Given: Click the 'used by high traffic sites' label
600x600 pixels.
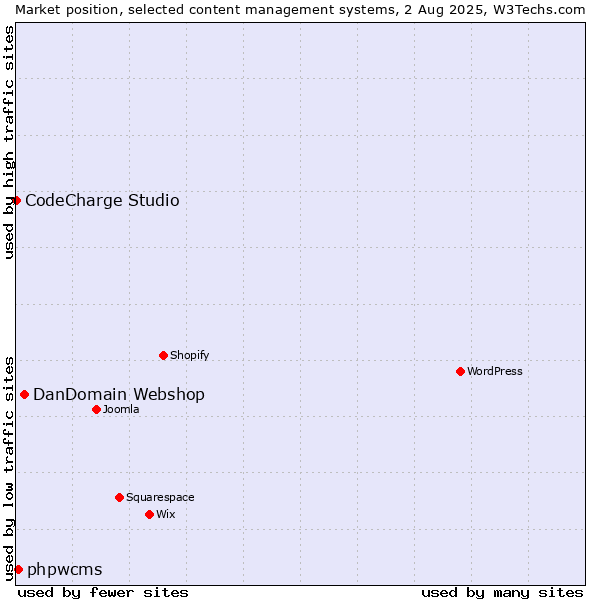Looking at the screenshot, I should (x=8, y=142).
